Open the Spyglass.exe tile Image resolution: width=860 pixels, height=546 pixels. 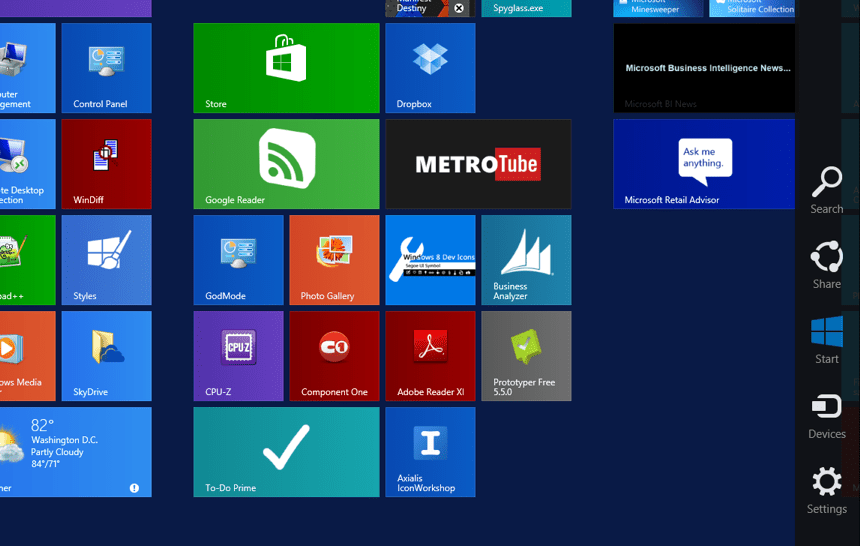pos(526,8)
